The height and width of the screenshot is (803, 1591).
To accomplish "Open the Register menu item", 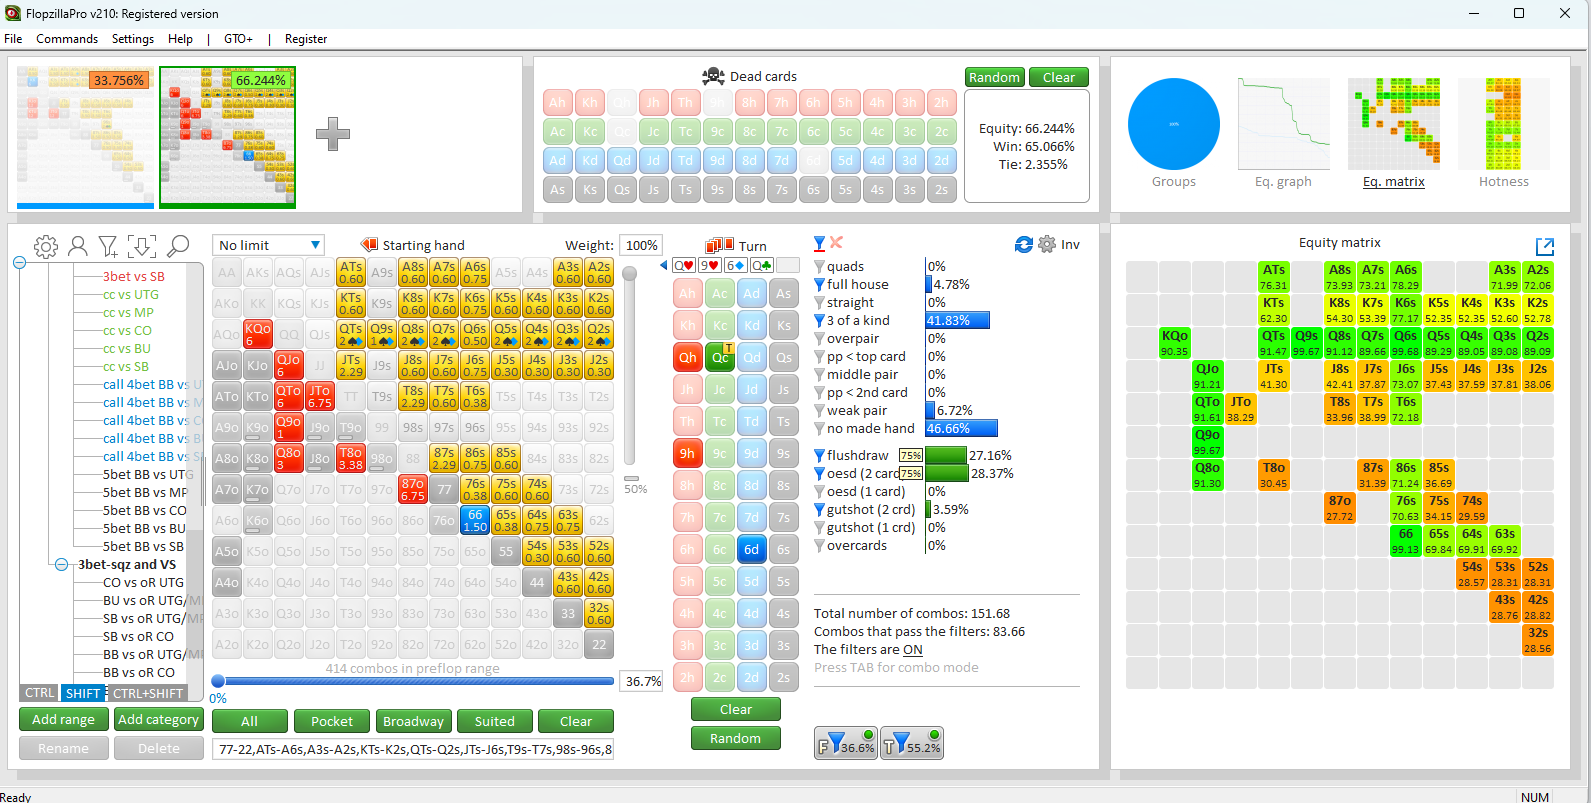I will click(306, 39).
